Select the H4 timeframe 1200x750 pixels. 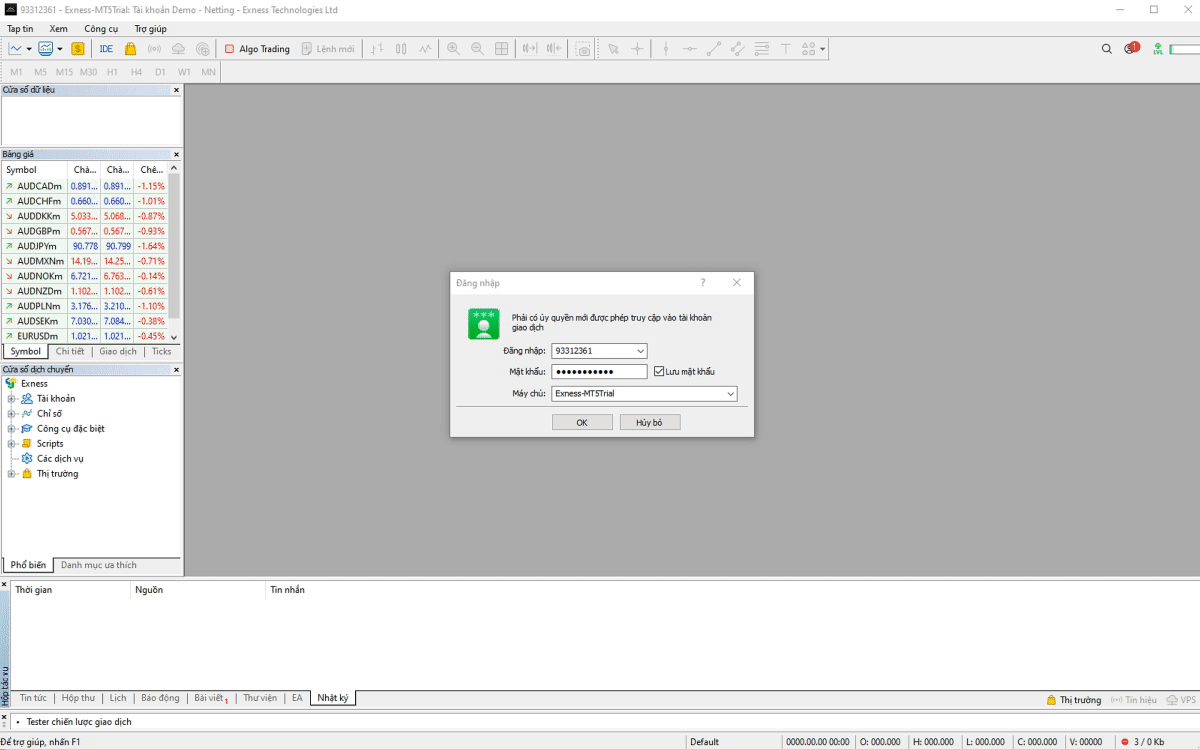136,72
